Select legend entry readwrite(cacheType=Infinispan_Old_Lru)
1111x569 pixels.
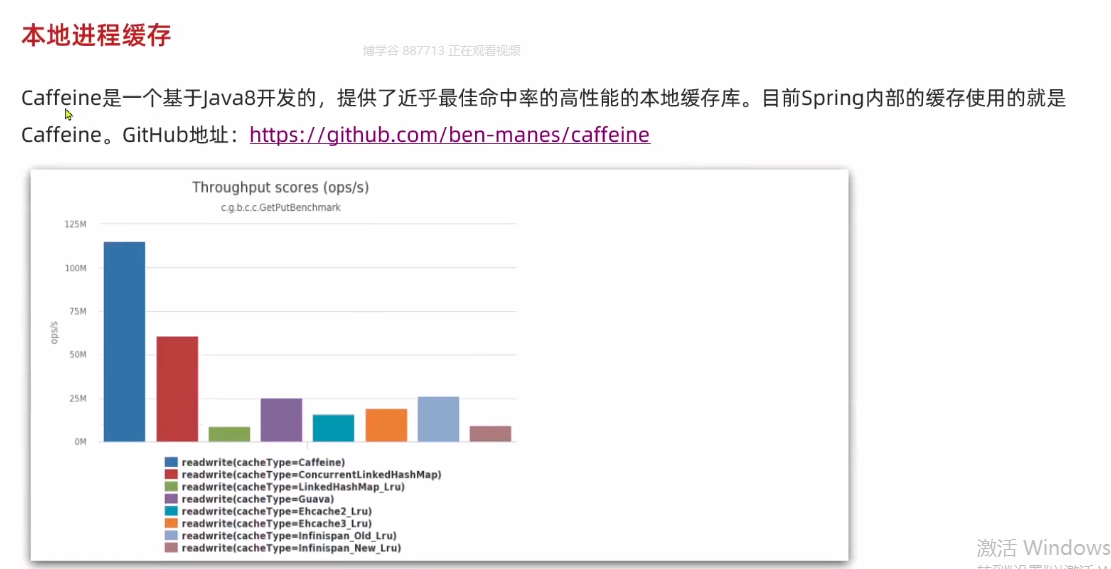[289, 536]
